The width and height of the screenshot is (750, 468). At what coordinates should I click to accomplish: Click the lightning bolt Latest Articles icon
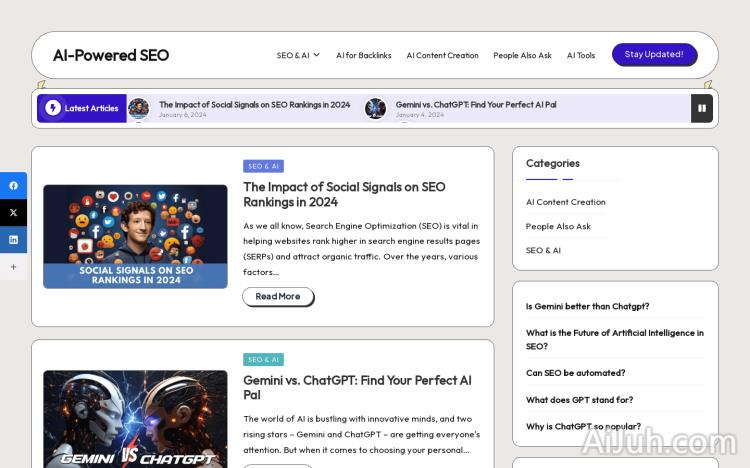click(x=53, y=108)
